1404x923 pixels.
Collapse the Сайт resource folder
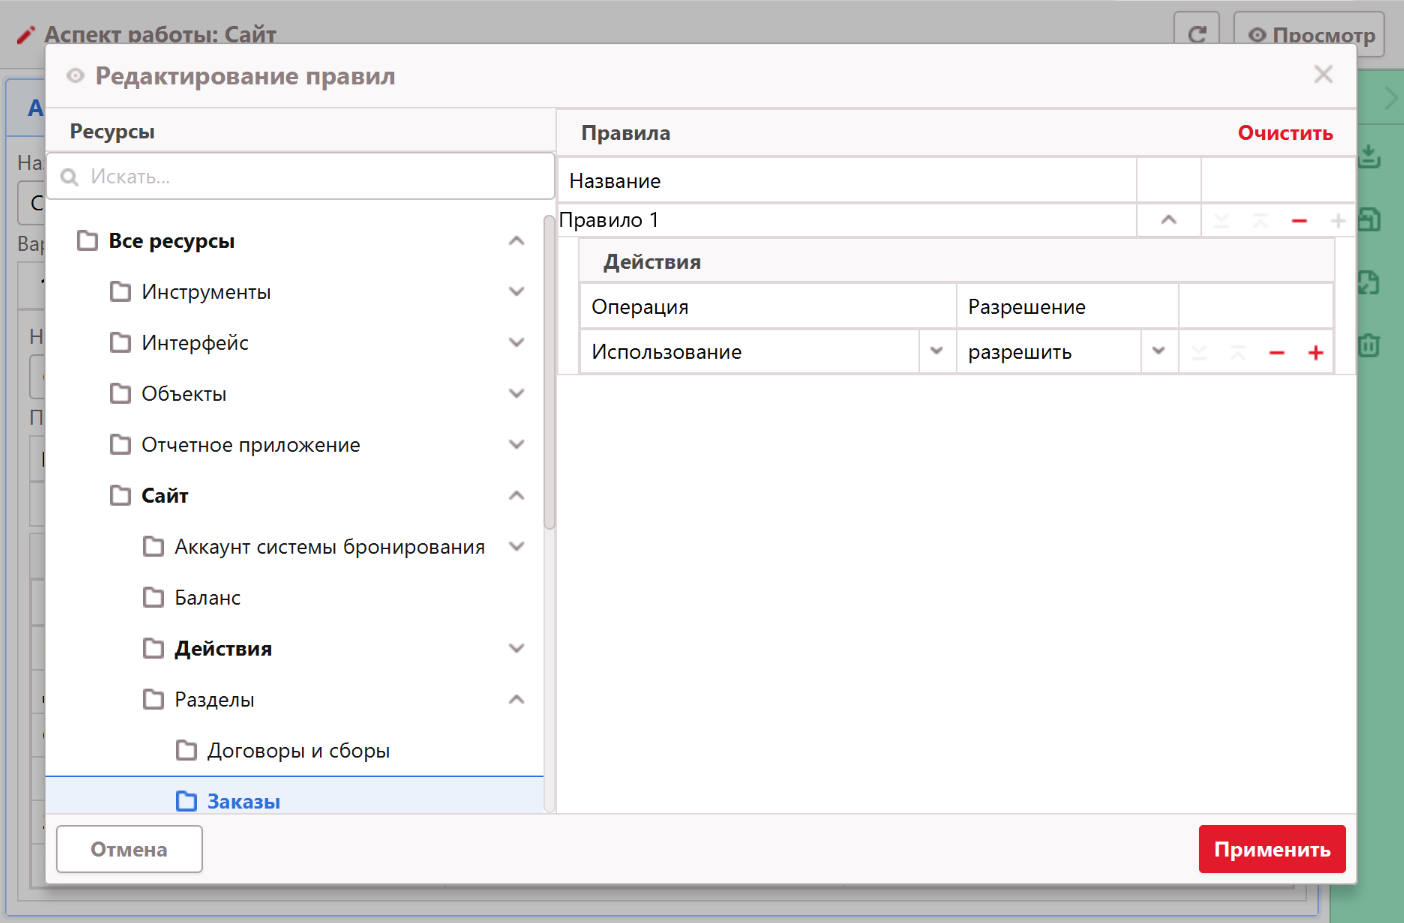516,496
